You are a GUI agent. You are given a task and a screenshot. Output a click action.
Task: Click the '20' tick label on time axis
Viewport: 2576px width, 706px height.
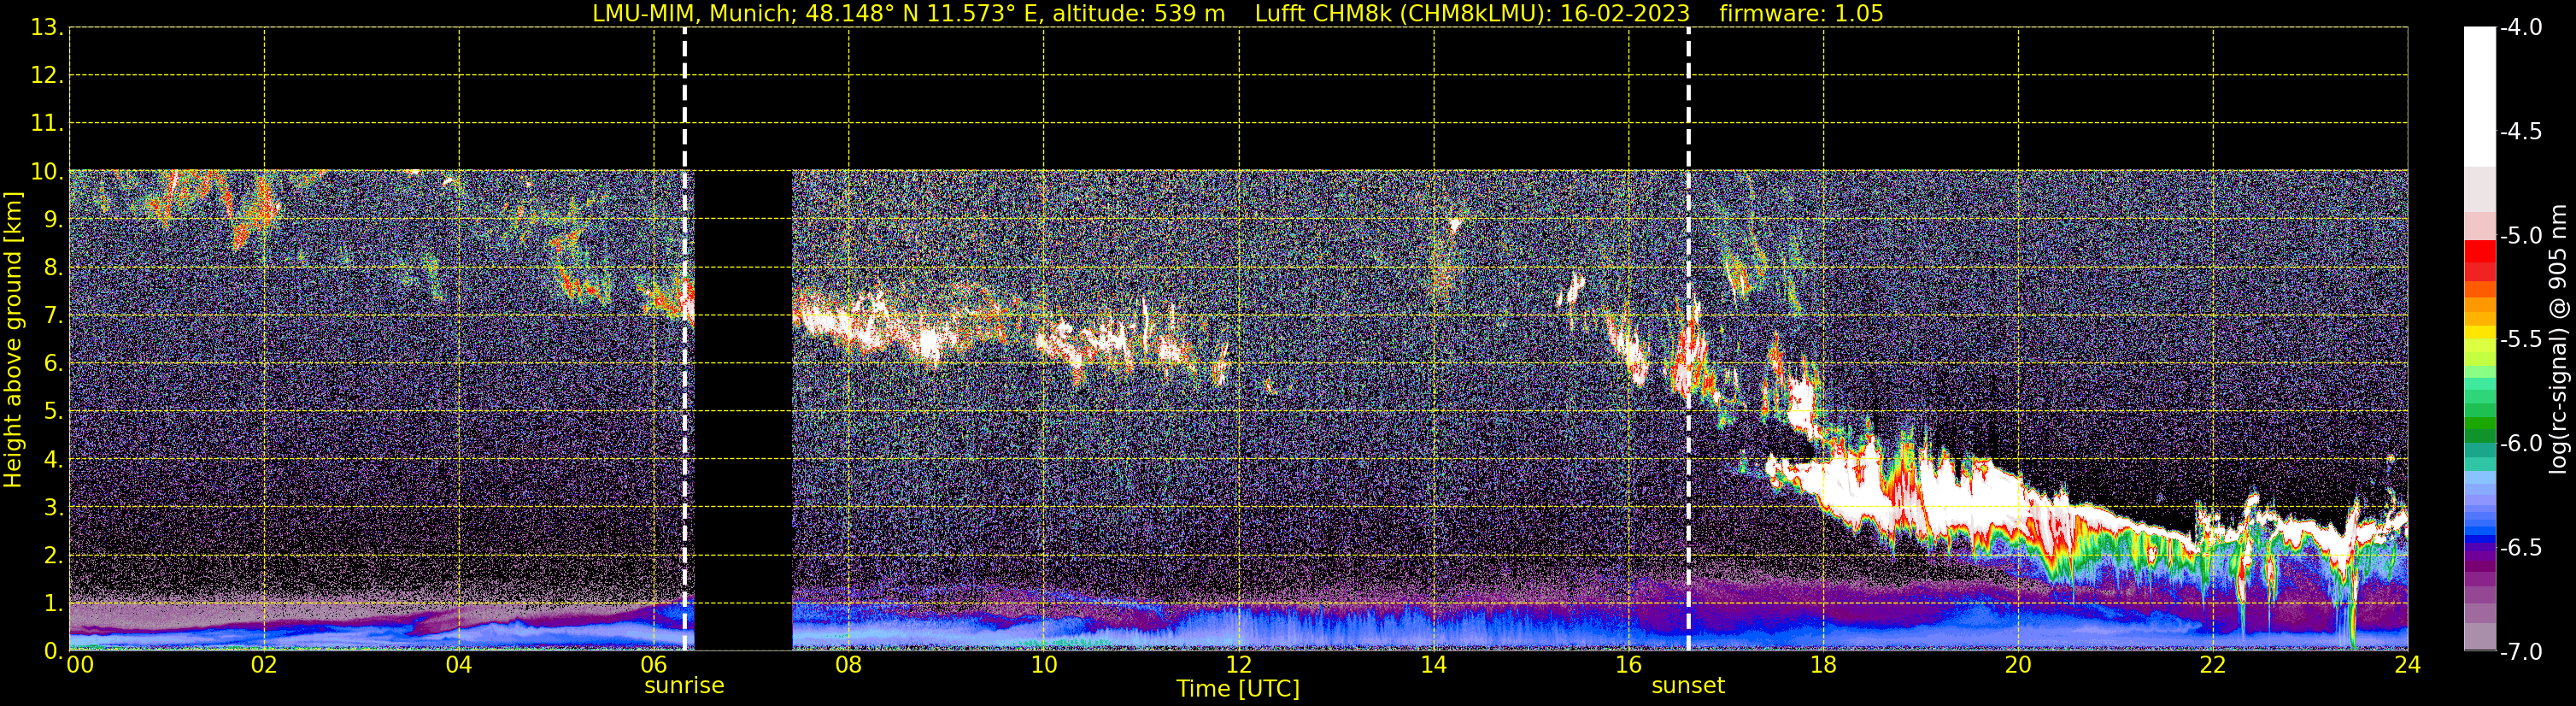pyautogui.click(x=2018, y=665)
